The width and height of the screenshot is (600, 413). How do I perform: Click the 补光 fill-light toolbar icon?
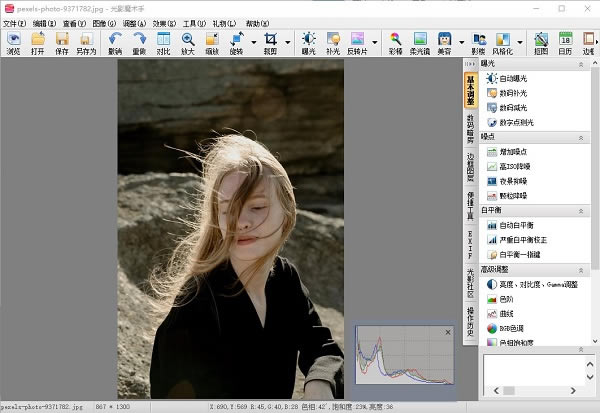[333, 43]
